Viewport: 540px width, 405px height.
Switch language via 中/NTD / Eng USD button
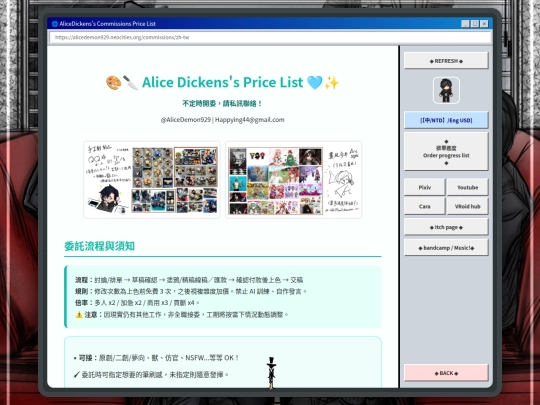[x=446, y=120]
